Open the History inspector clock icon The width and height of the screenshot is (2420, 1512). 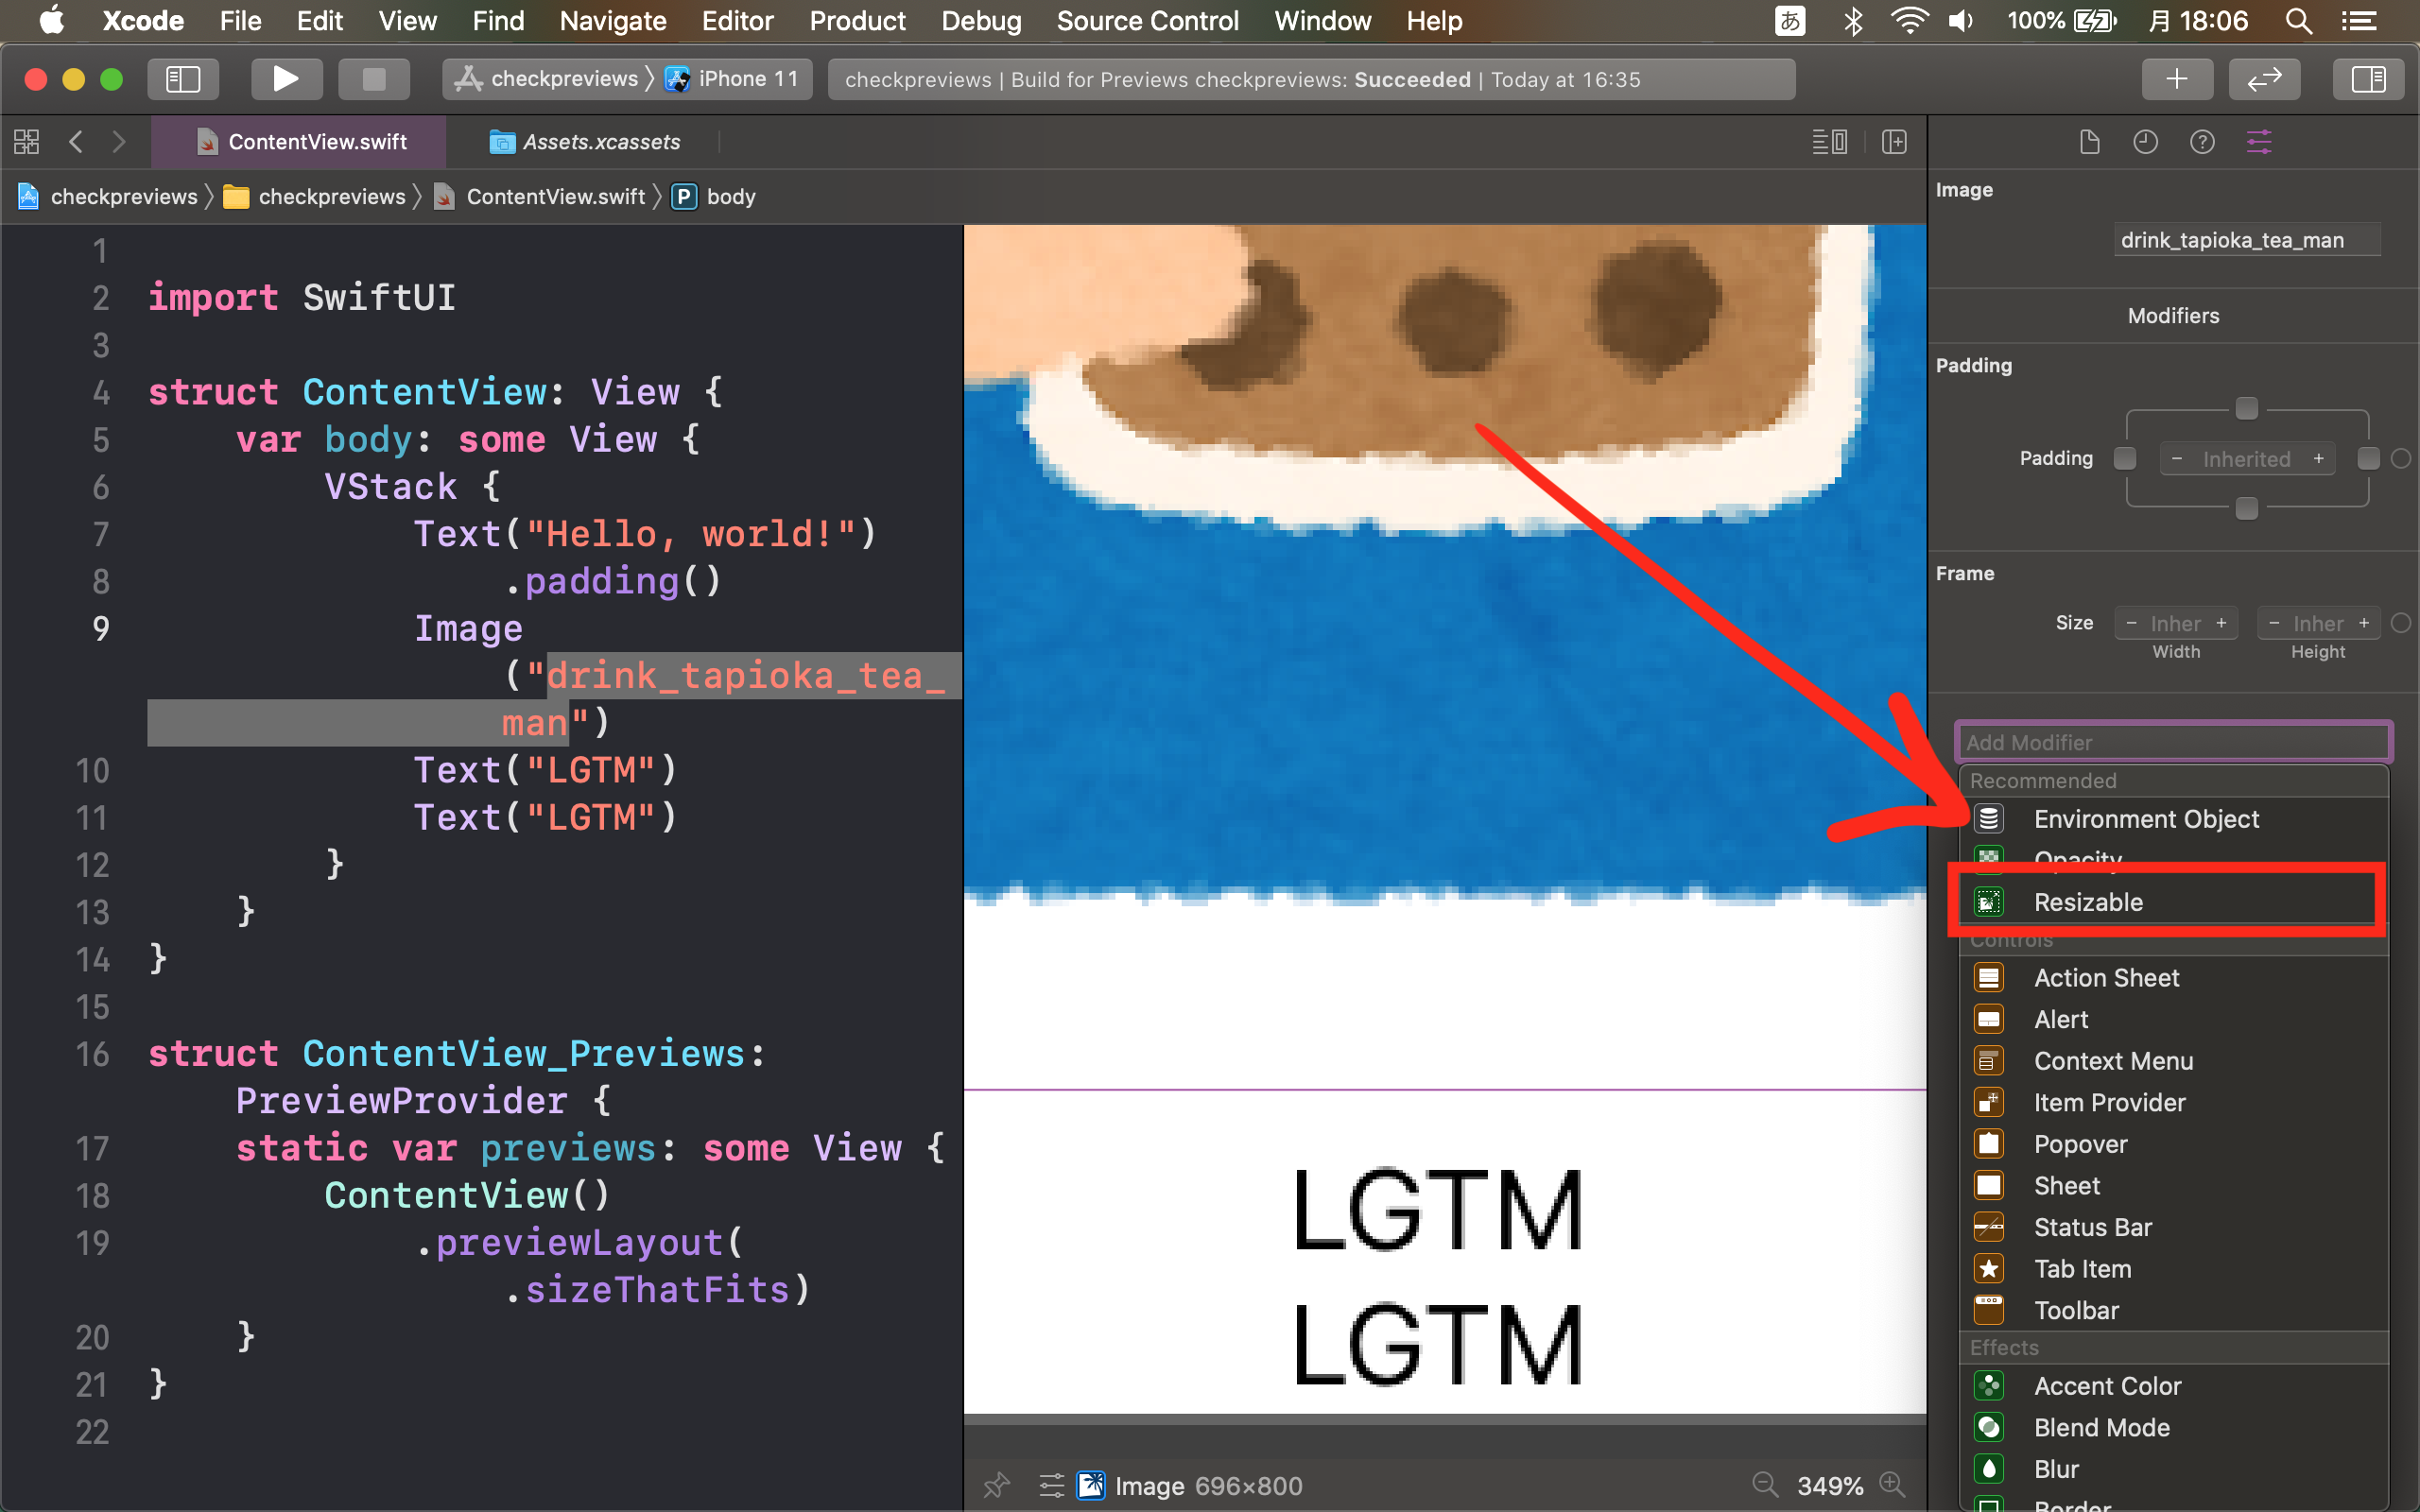click(2145, 142)
